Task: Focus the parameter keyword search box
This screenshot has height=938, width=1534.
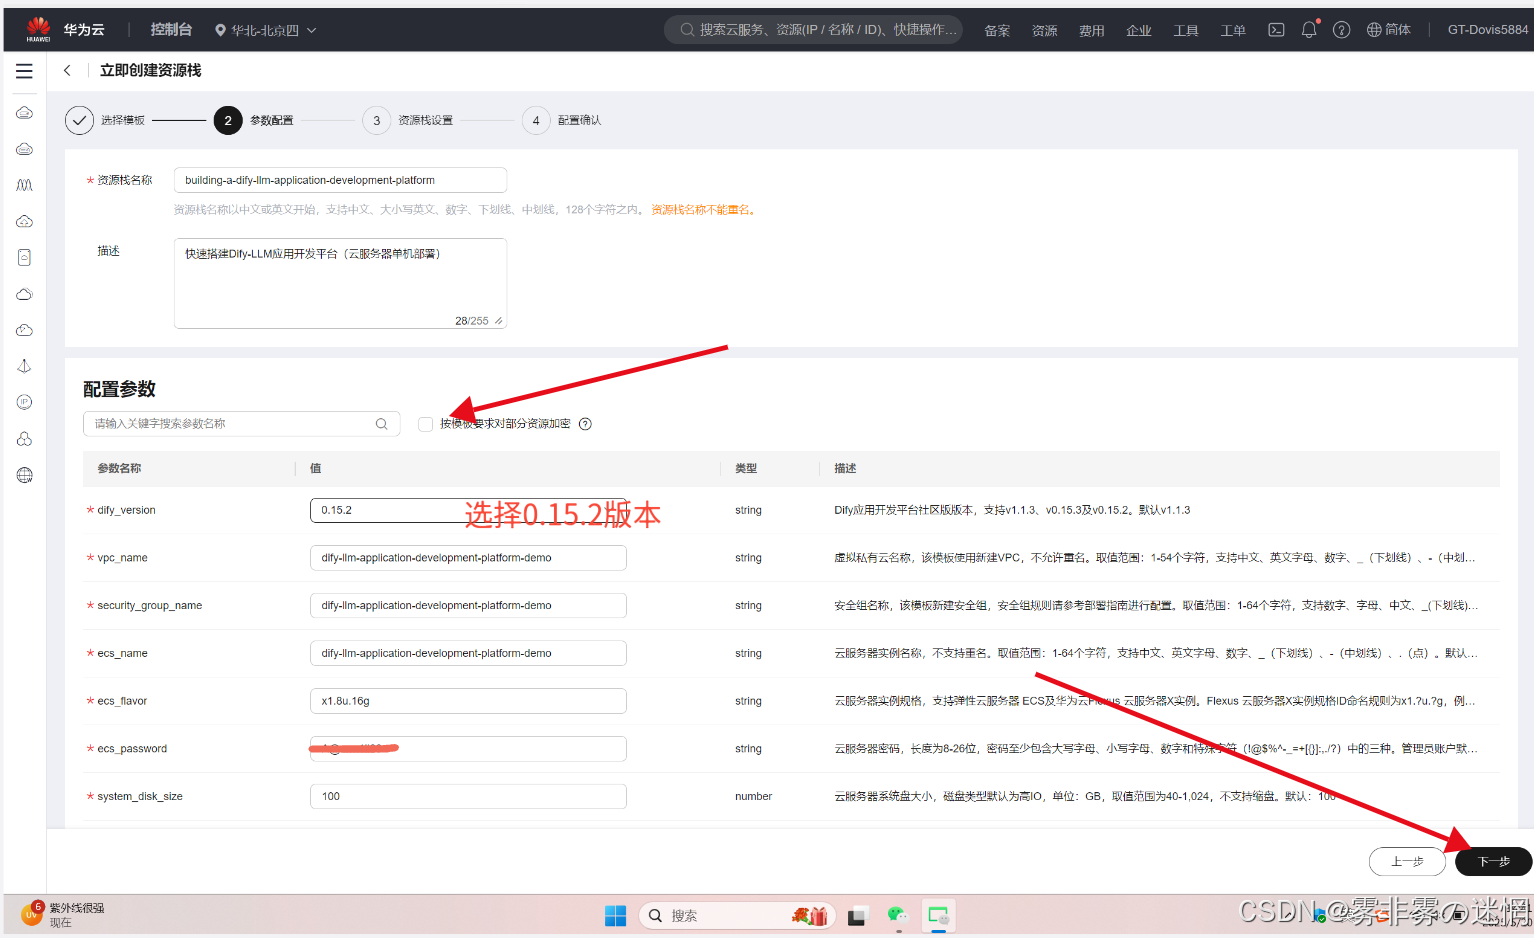Action: pyautogui.click(x=241, y=424)
